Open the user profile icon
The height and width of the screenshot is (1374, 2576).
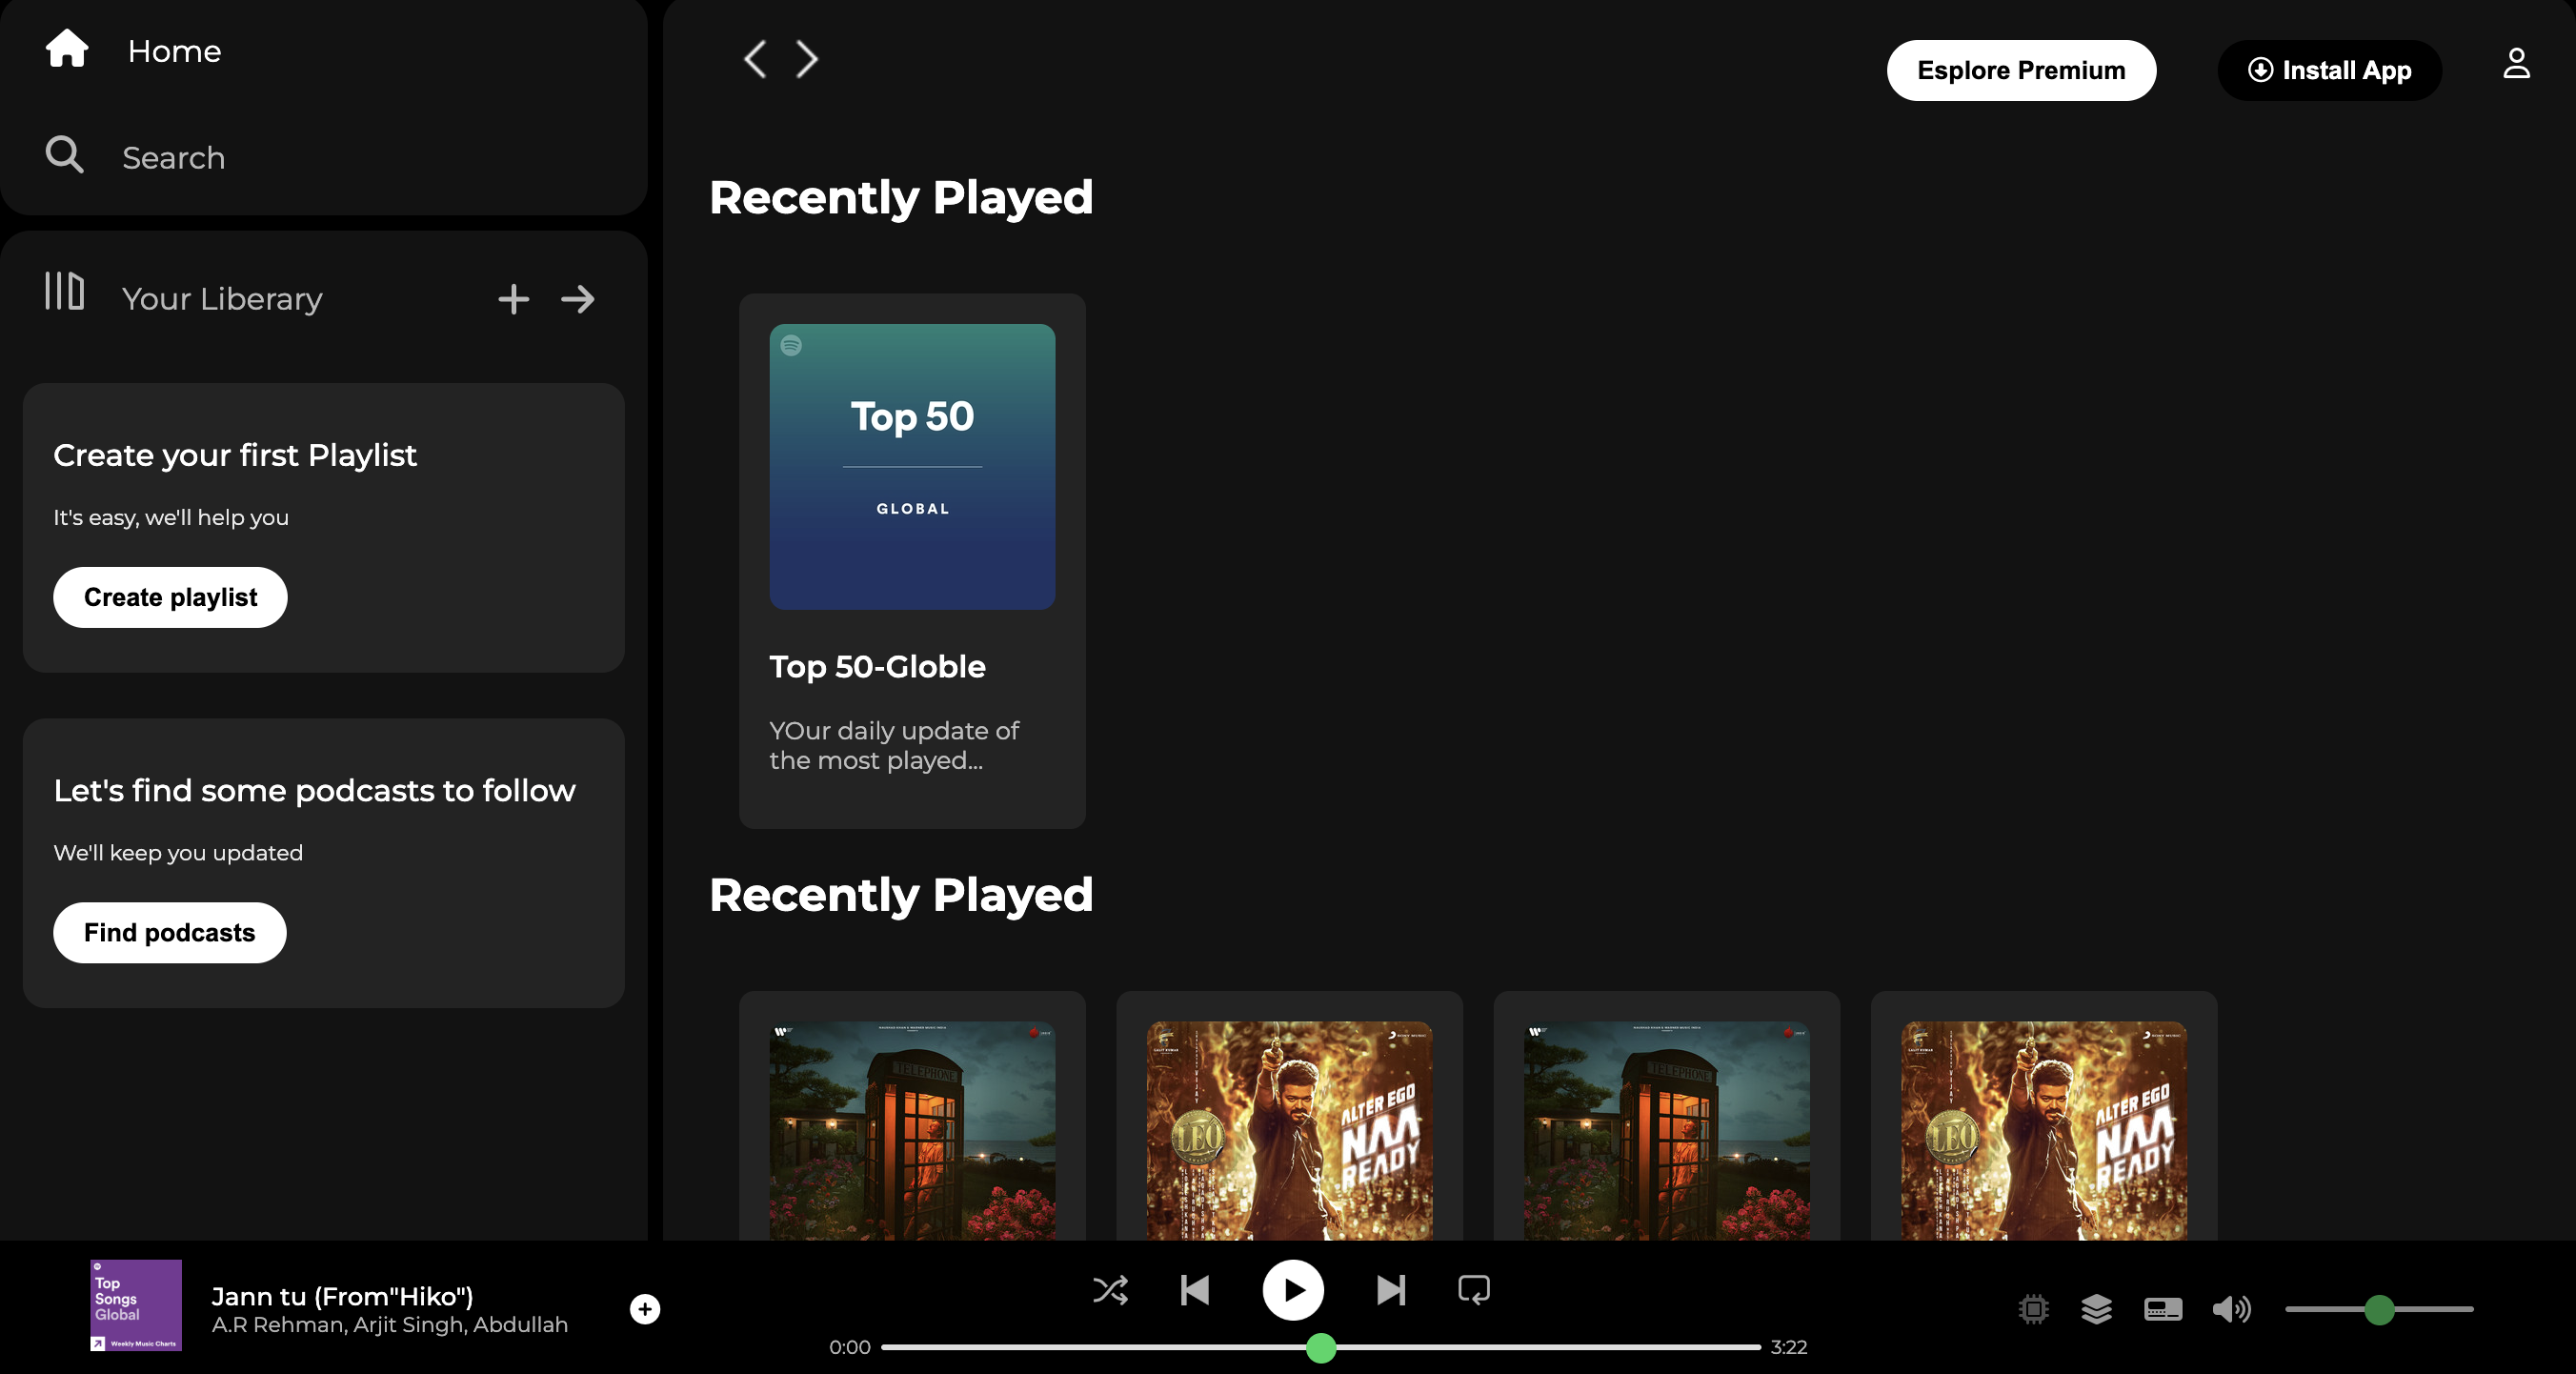coord(2516,64)
